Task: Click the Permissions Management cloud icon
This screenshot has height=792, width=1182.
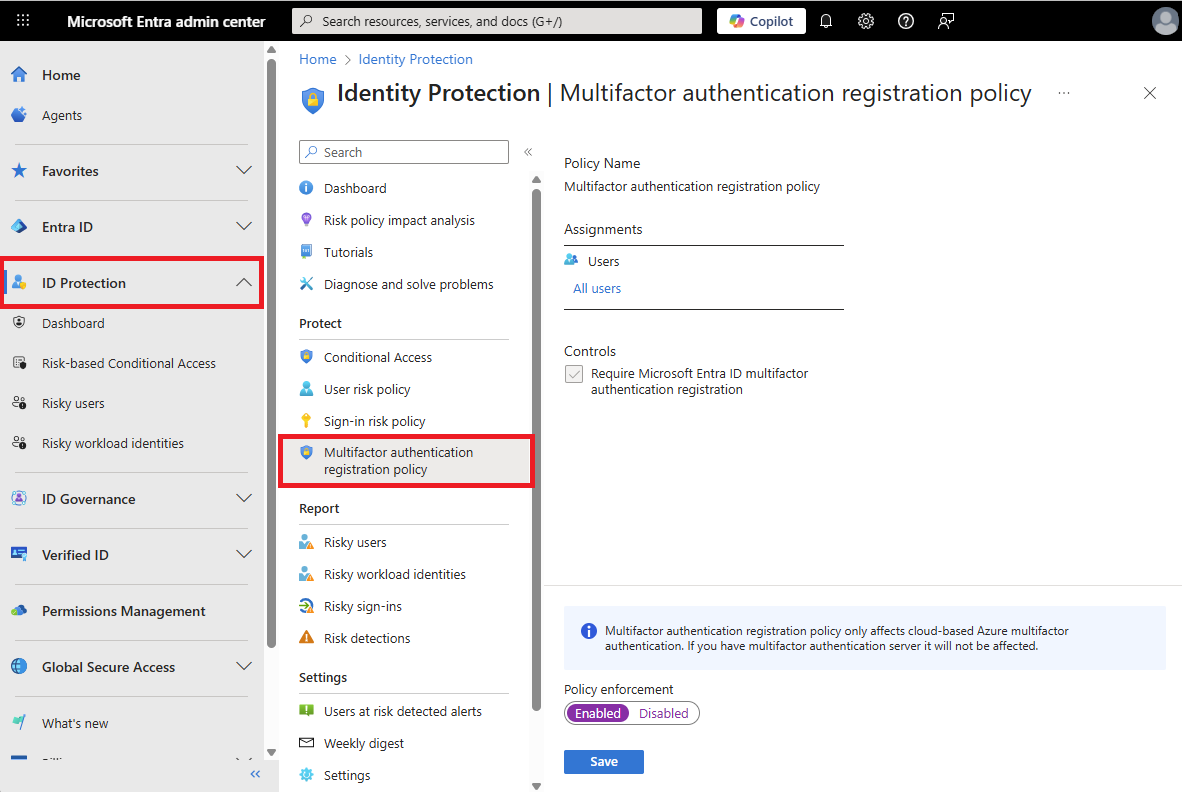Action: point(20,610)
